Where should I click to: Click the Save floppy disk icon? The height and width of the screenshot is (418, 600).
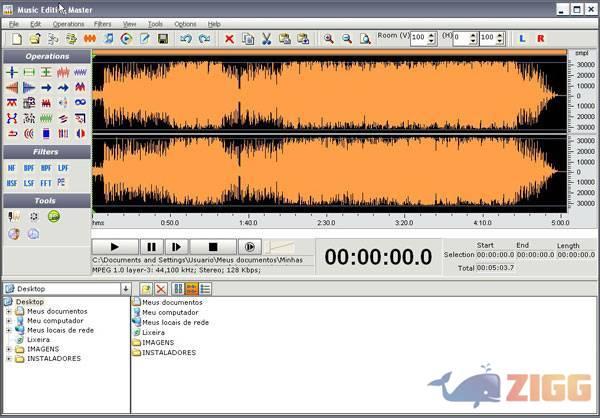click(x=162, y=39)
